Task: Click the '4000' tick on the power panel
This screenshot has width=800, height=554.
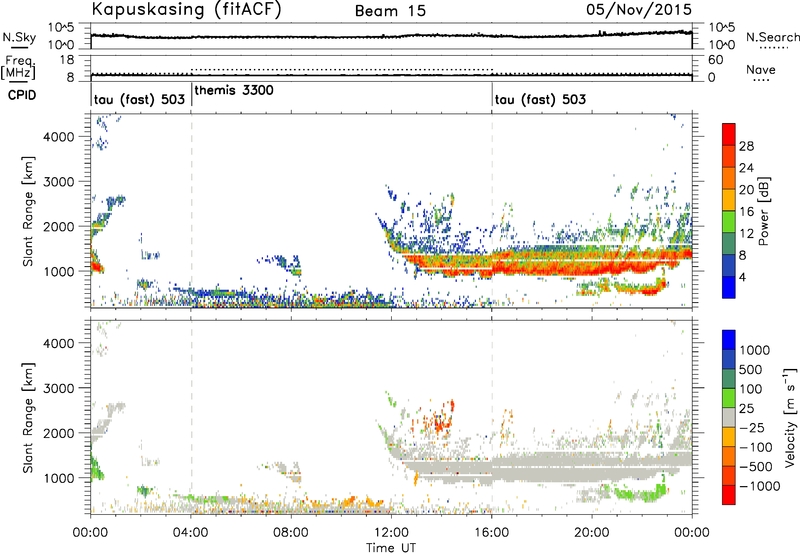Action: (59, 137)
